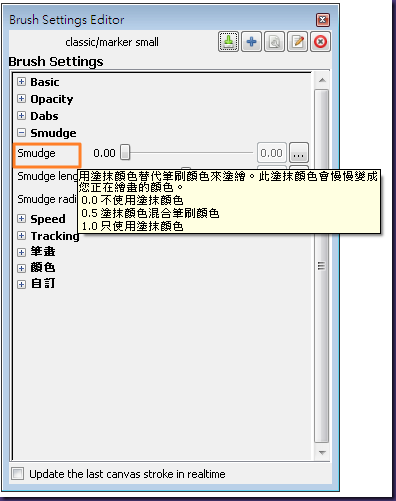Click the copy brush icon
The height and width of the screenshot is (501, 396).
coord(274,42)
